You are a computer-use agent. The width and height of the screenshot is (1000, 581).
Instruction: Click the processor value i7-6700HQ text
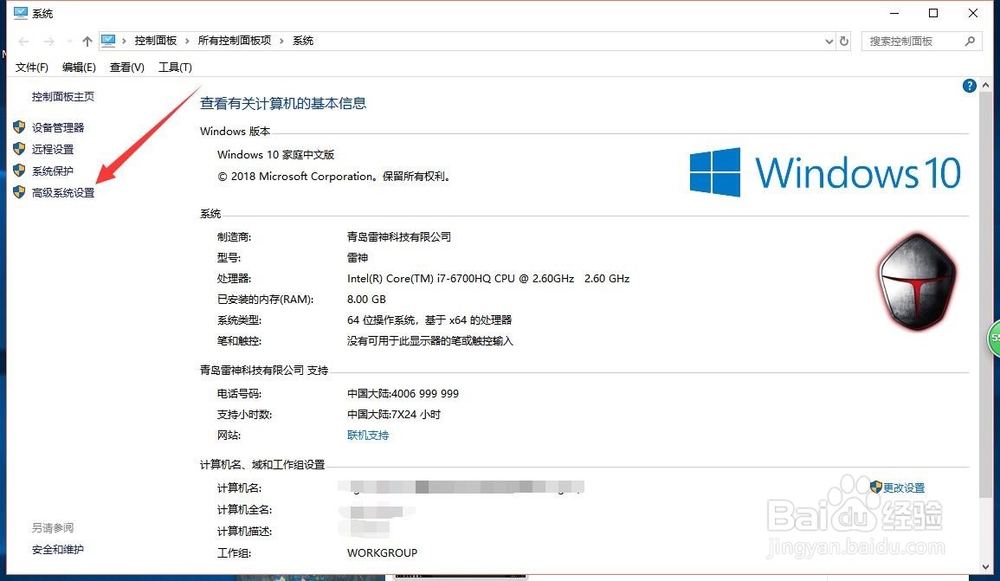[489, 279]
